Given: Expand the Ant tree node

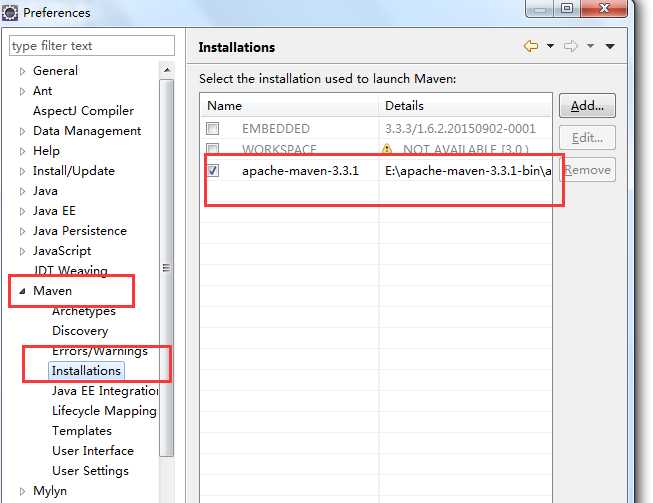Looking at the screenshot, I should coord(22,91).
